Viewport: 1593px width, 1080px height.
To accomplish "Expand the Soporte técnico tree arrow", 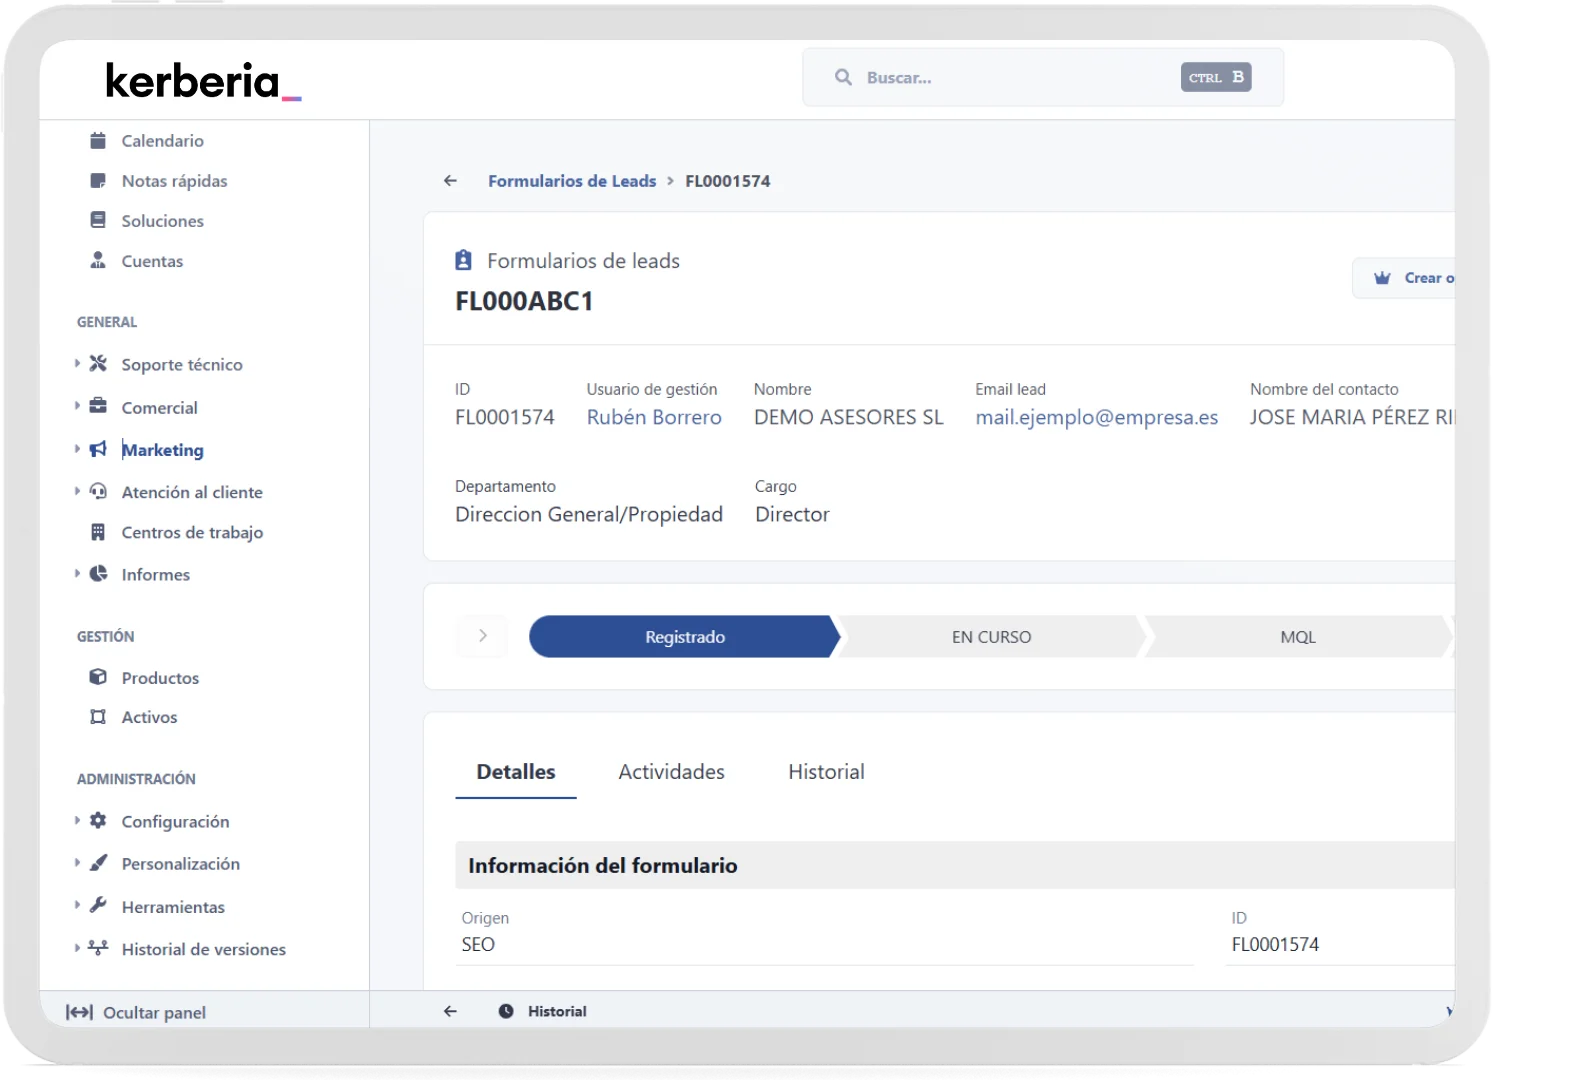I will [x=77, y=364].
